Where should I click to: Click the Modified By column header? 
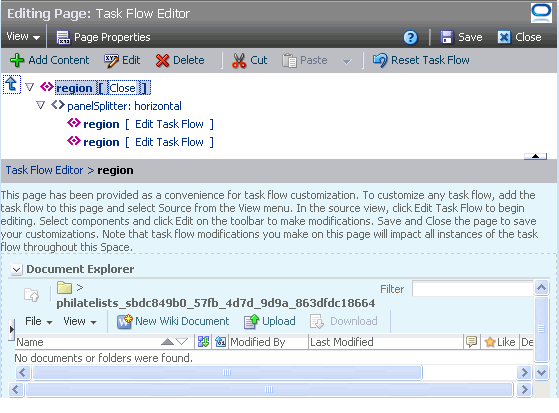pos(268,342)
